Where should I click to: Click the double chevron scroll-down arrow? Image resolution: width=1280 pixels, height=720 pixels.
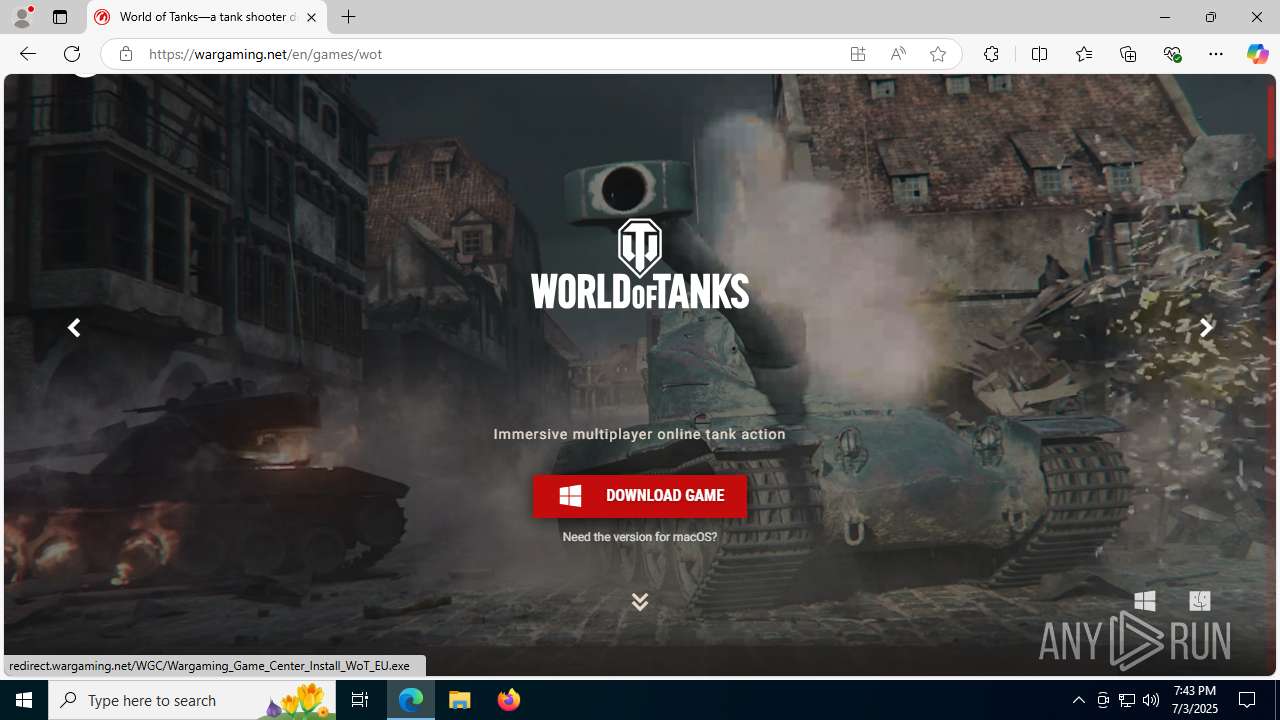click(640, 602)
